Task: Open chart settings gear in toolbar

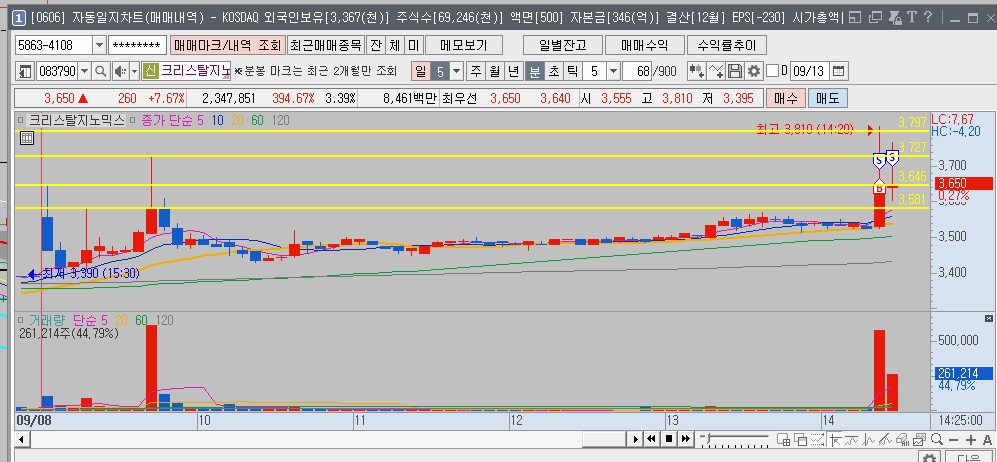Action: pos(753,71)
